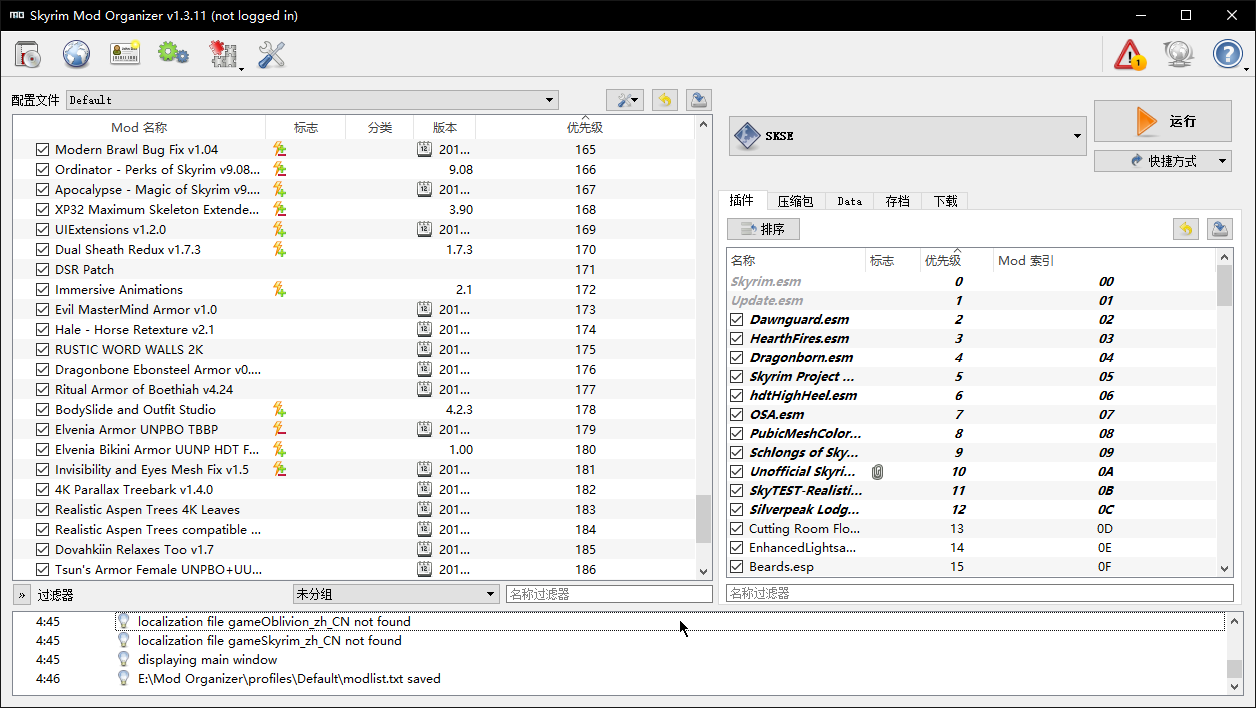The image size is (1256, 708).
Task: Click the calendar icon of Dovahkiin Relaxes Too
Action: (424, 549)
